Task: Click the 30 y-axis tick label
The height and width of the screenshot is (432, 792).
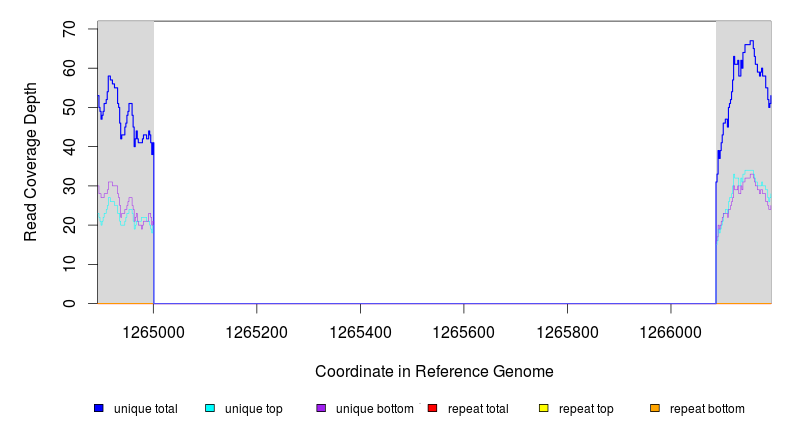Action: coord(71,186)
